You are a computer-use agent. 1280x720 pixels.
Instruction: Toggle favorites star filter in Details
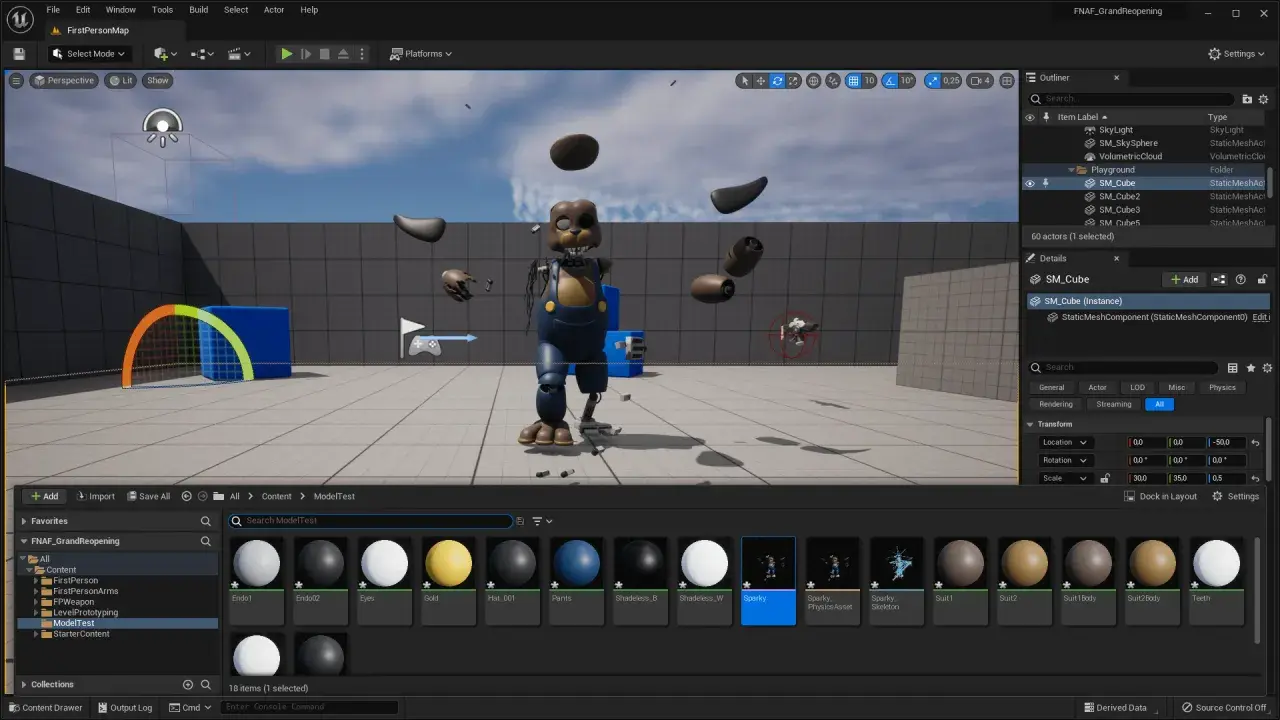click(1250, 368)
